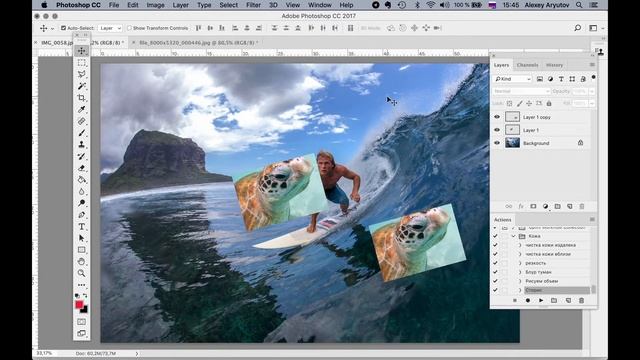Add a layer mask icon

[533, 207]
